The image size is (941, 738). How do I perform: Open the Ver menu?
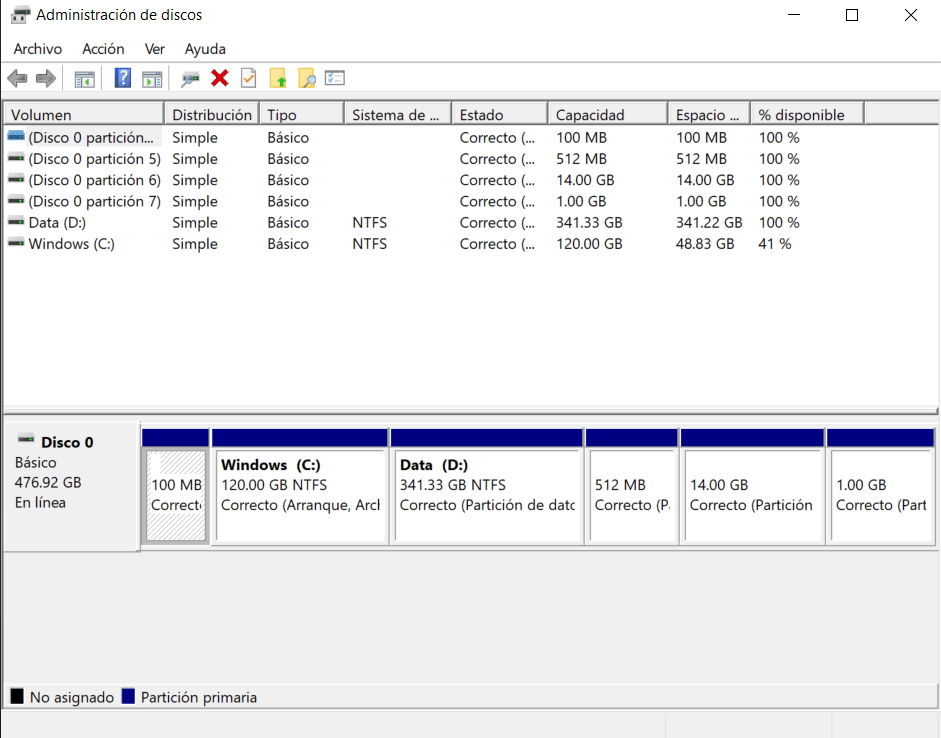154,49
